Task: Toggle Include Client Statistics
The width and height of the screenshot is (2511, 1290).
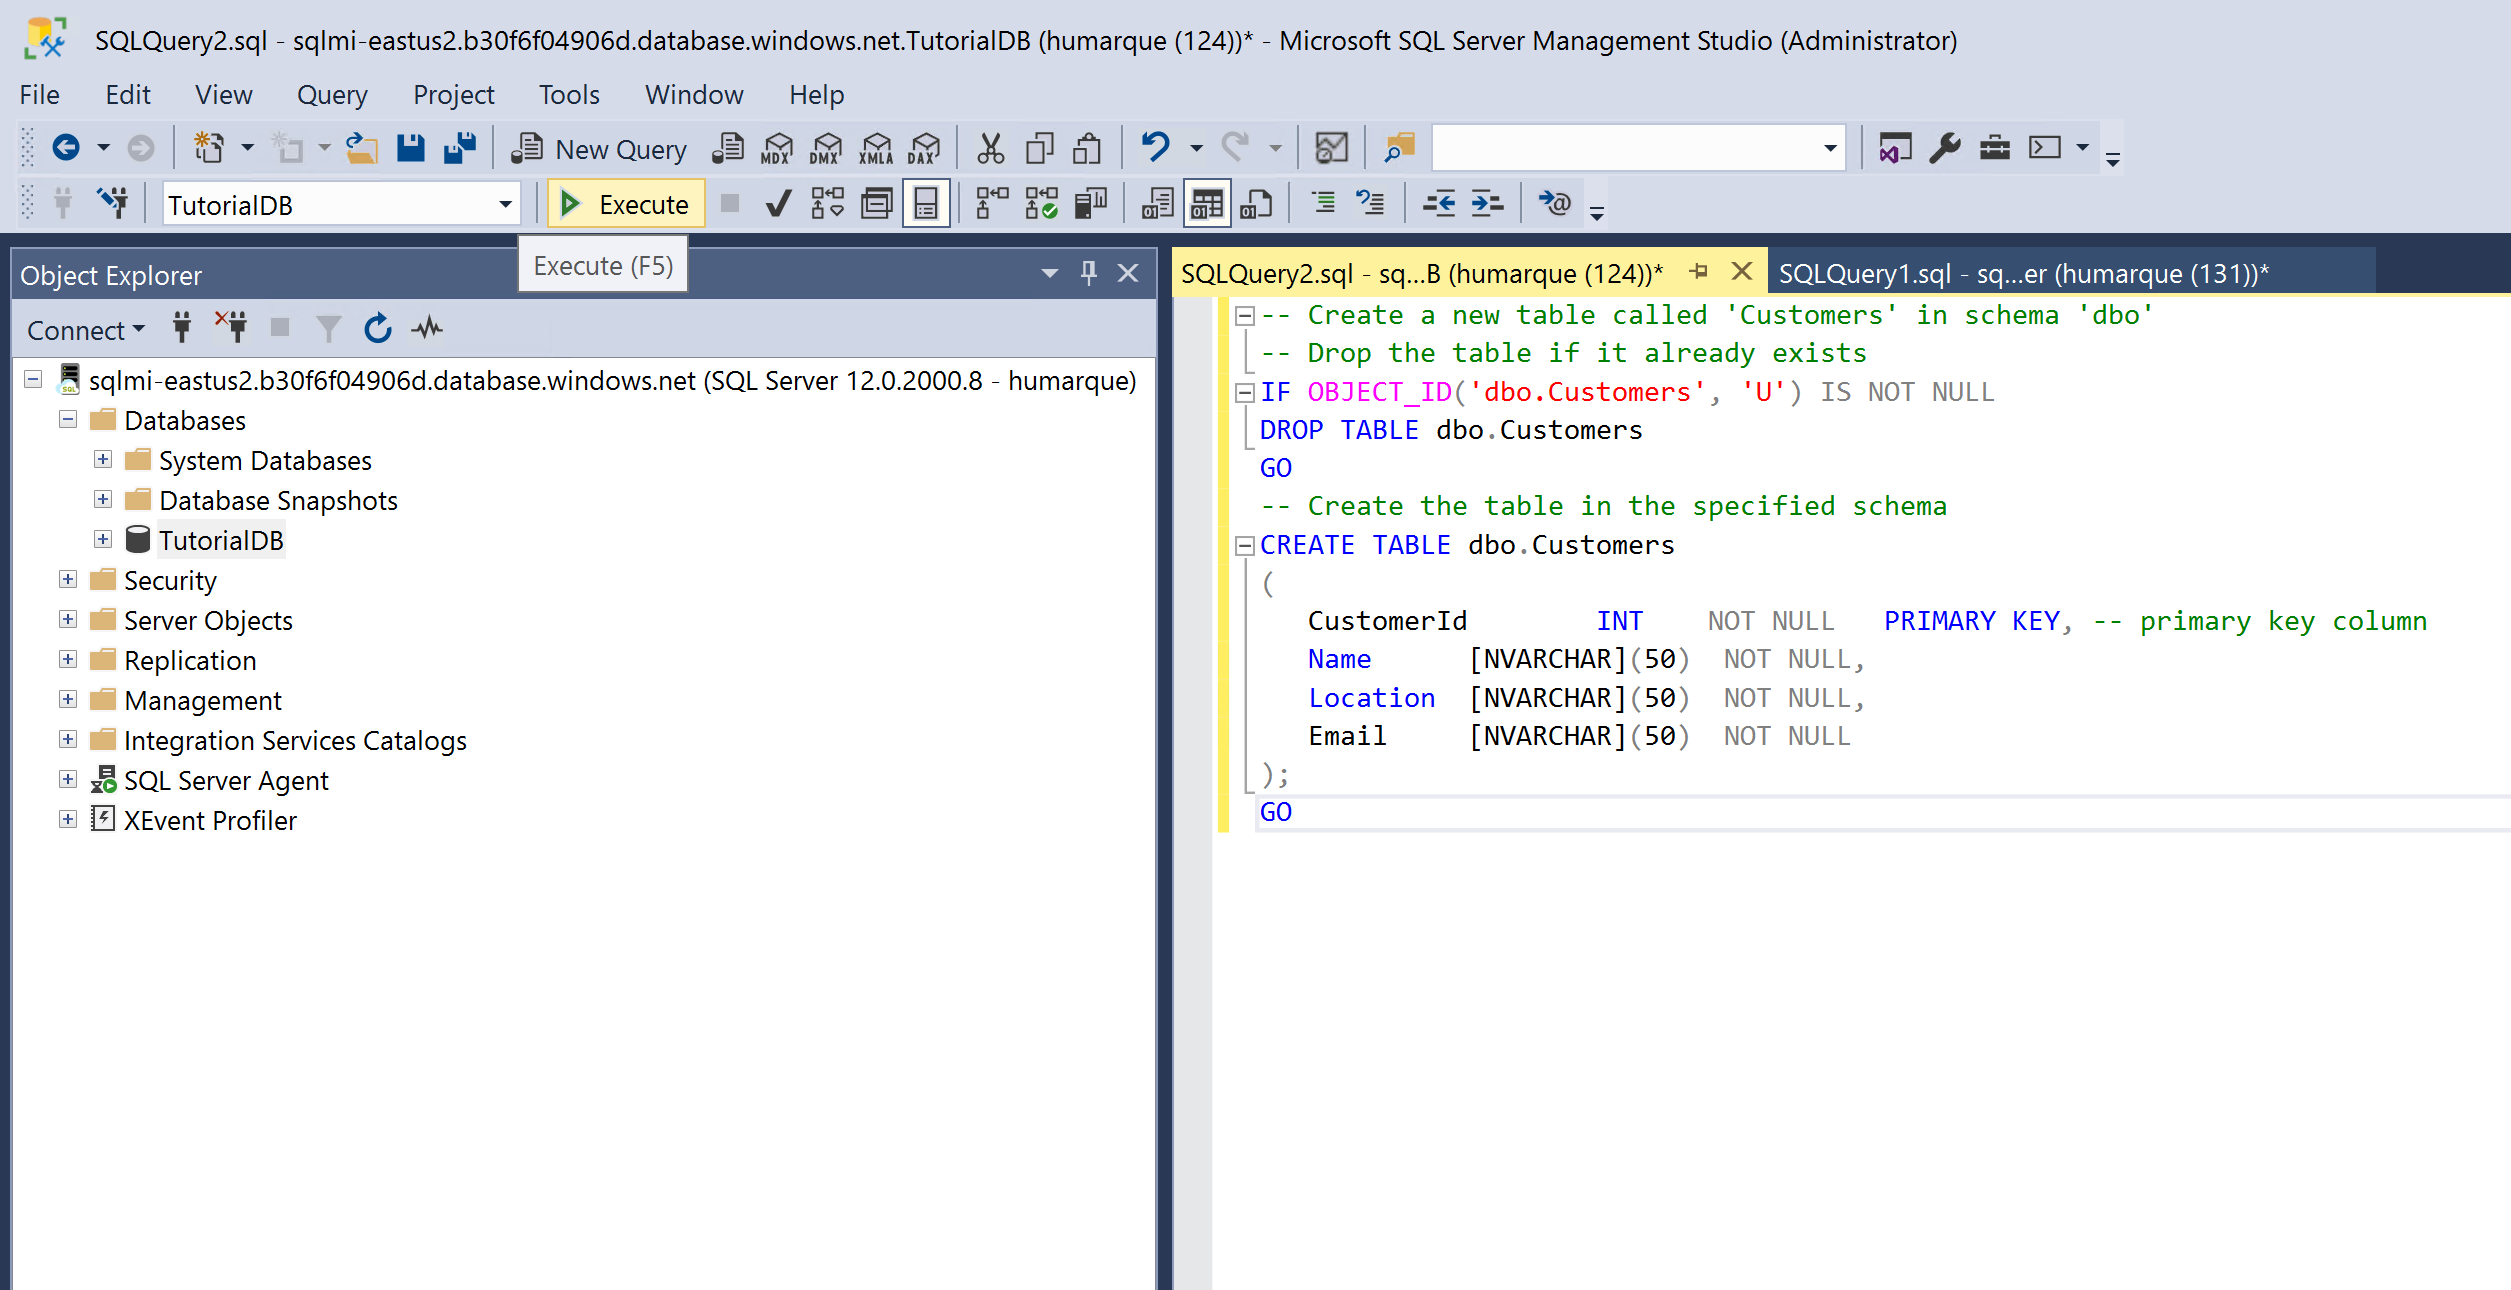Action: pyautogui.click(x=1091, y=204)
